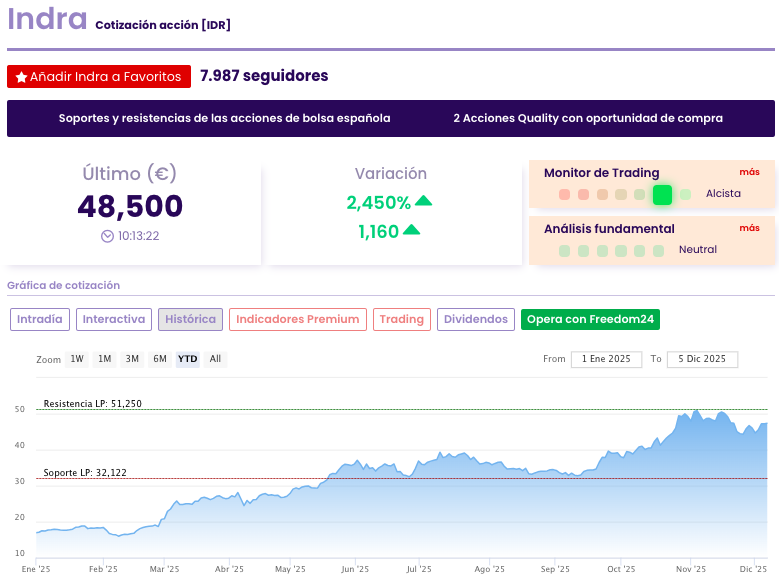Click the Monitor de Trading heading
The height and width of the screenshot is (586, 779).
[x=602, y=173]
